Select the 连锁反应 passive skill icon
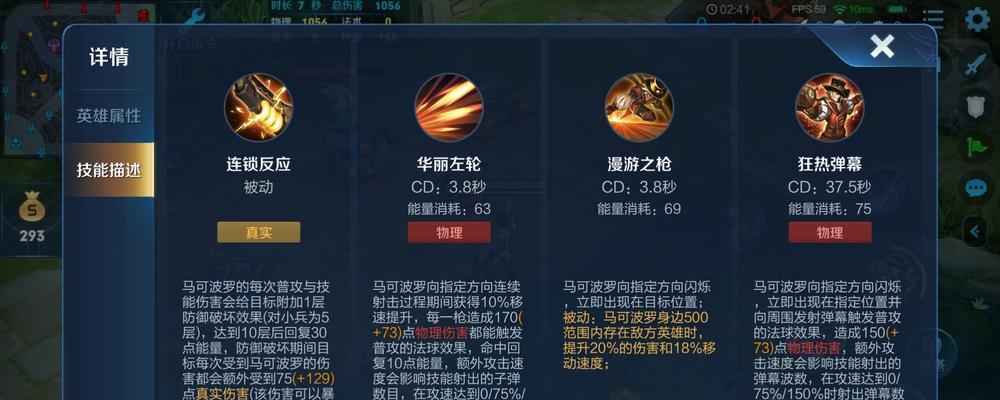This screenshot has height=400, width=1000. [259, 107]
